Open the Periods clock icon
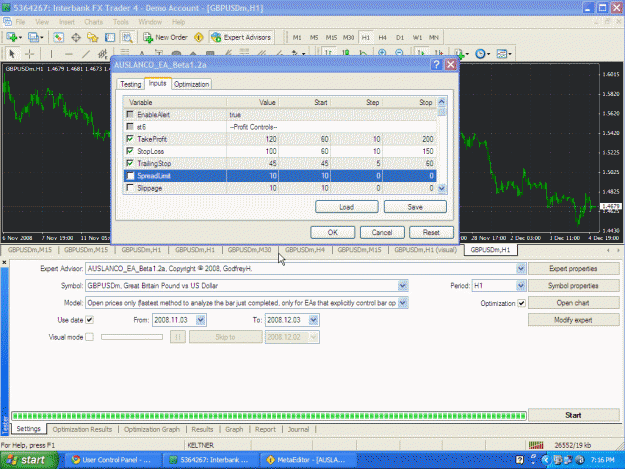The height and width of the screenshot is (469, 625). (480, 53)
